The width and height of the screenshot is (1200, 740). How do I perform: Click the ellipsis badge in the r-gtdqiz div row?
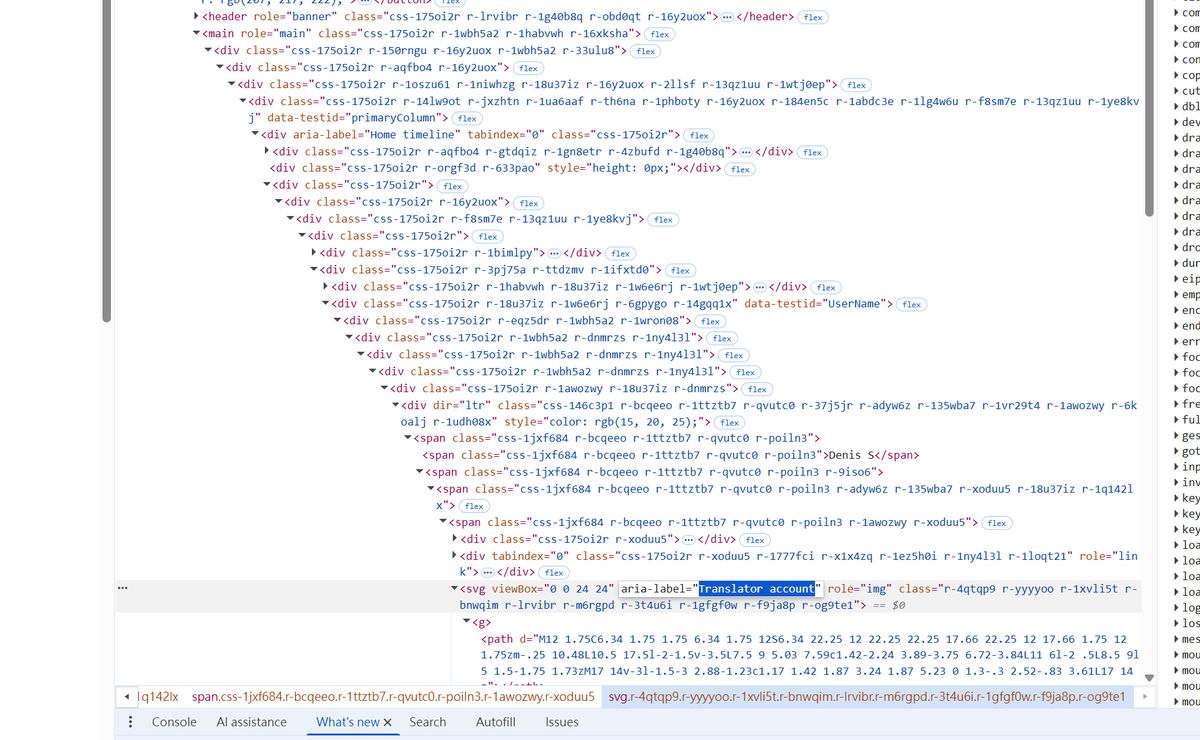click(x=748, y=151)
